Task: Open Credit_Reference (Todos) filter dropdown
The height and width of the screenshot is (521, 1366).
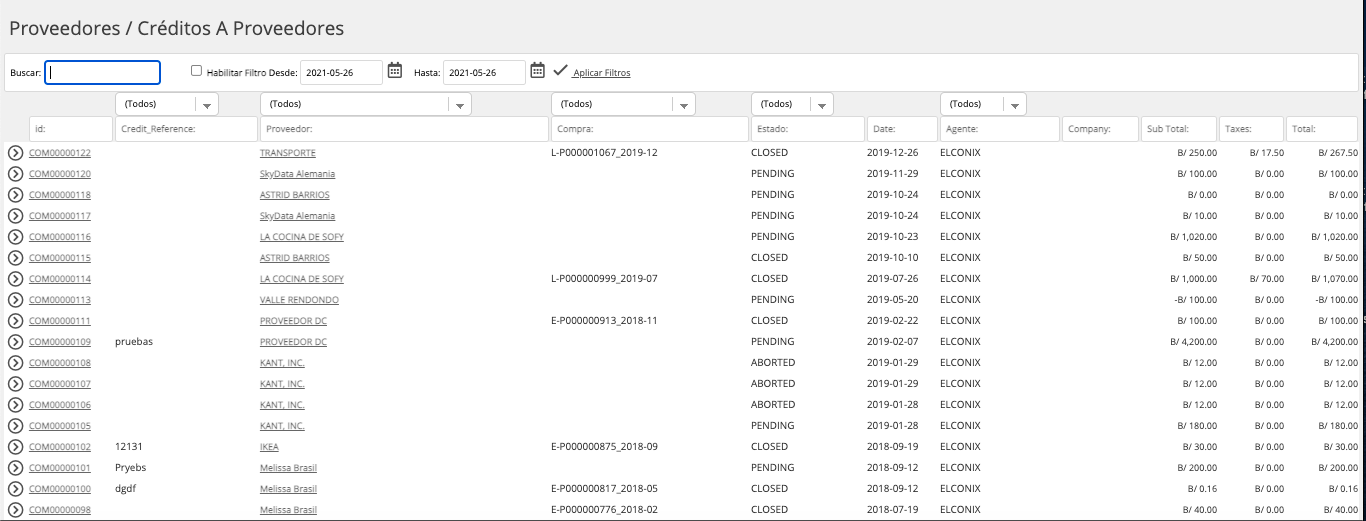Action: tap(168, 104)
